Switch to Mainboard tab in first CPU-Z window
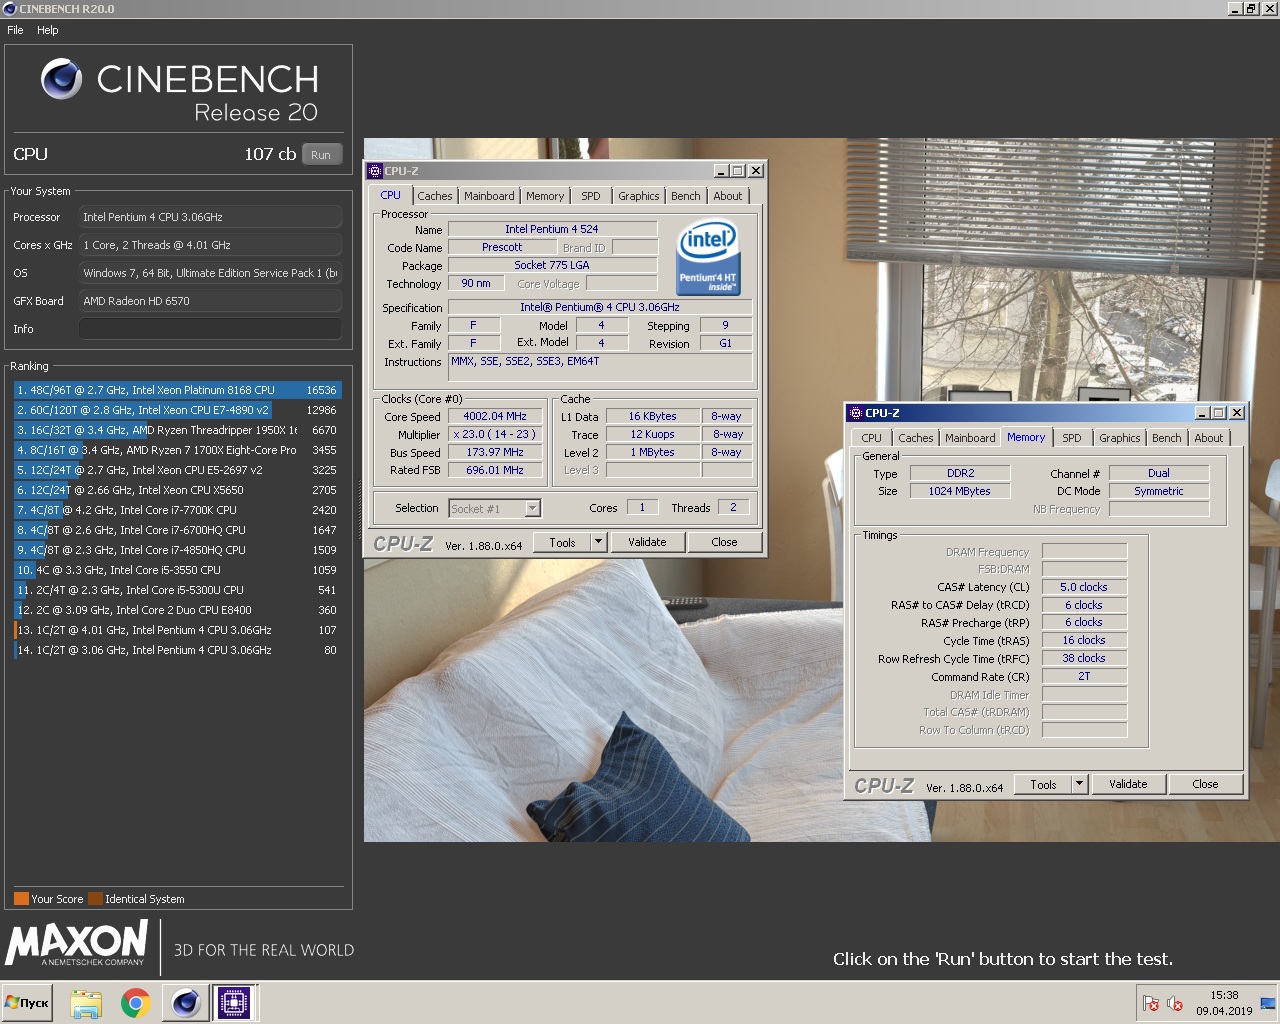1280x1024 pixels. (x=489, y=196)
